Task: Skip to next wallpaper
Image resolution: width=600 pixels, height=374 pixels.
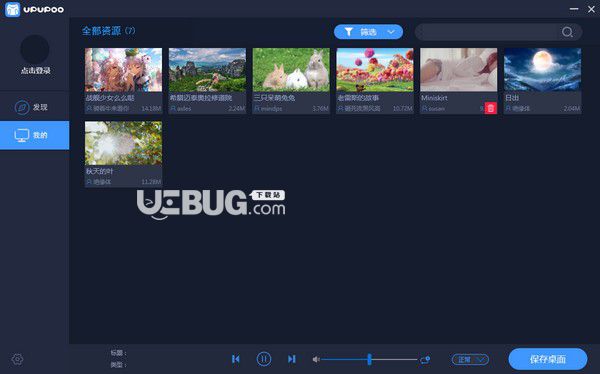Action: tap(292, 359)
